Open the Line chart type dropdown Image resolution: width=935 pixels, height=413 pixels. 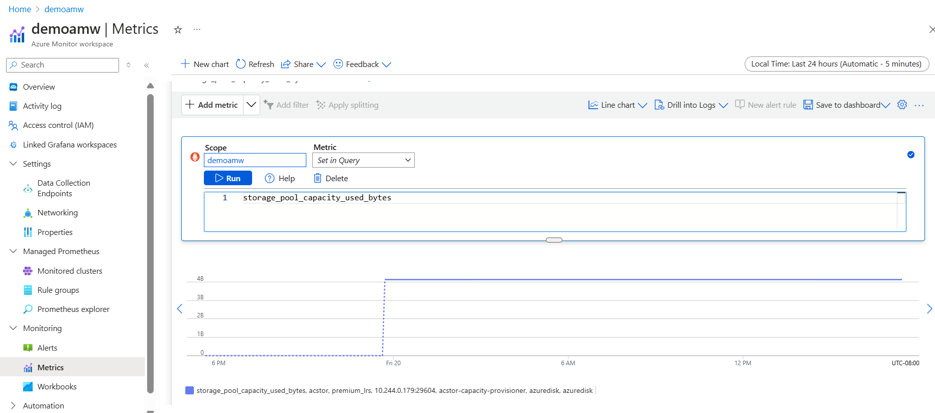[x=617, y=105]
